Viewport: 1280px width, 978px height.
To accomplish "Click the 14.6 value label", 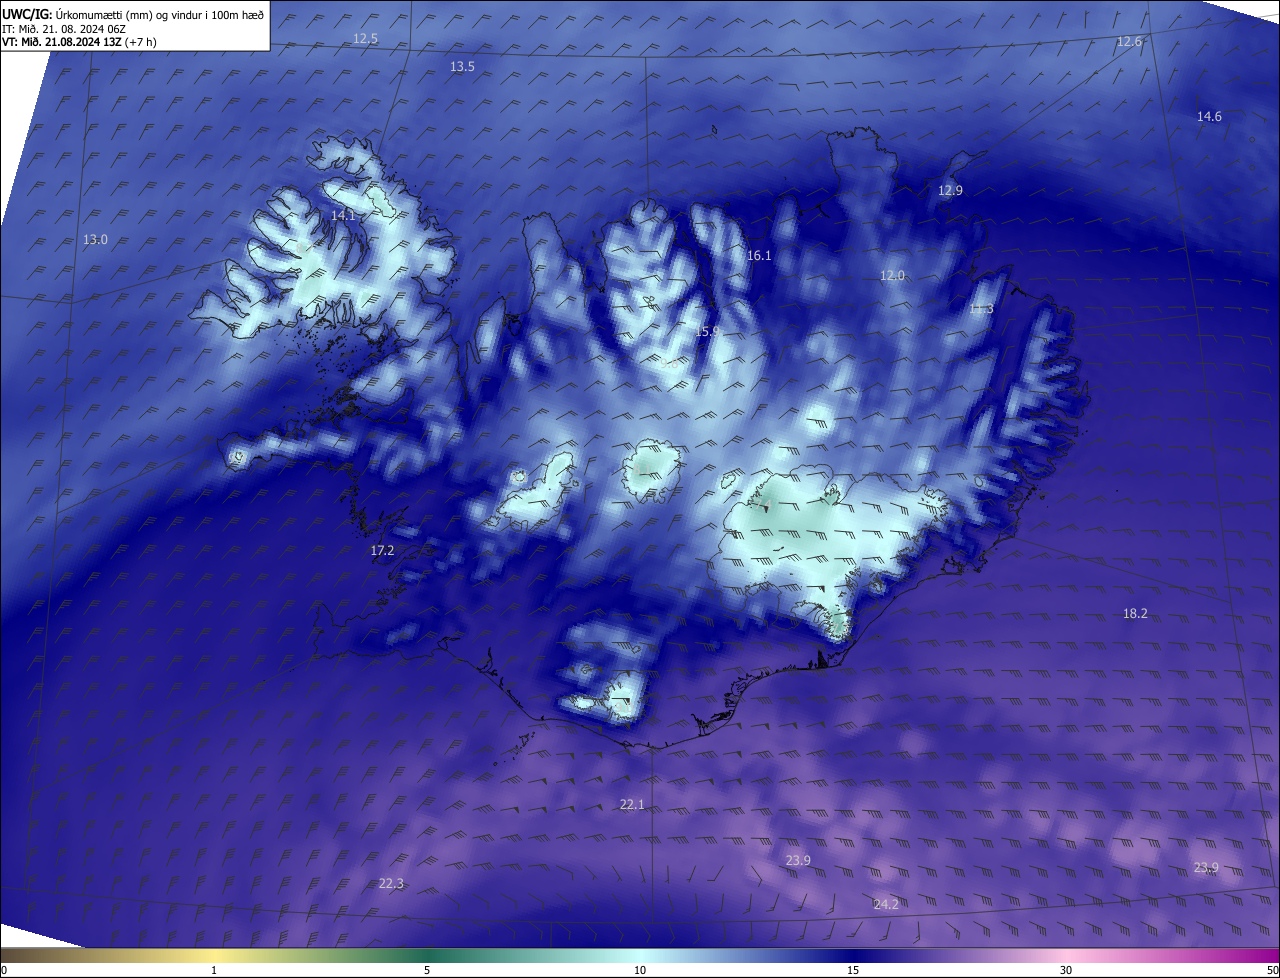I will pyautogui.click(x=1209, y=117).
